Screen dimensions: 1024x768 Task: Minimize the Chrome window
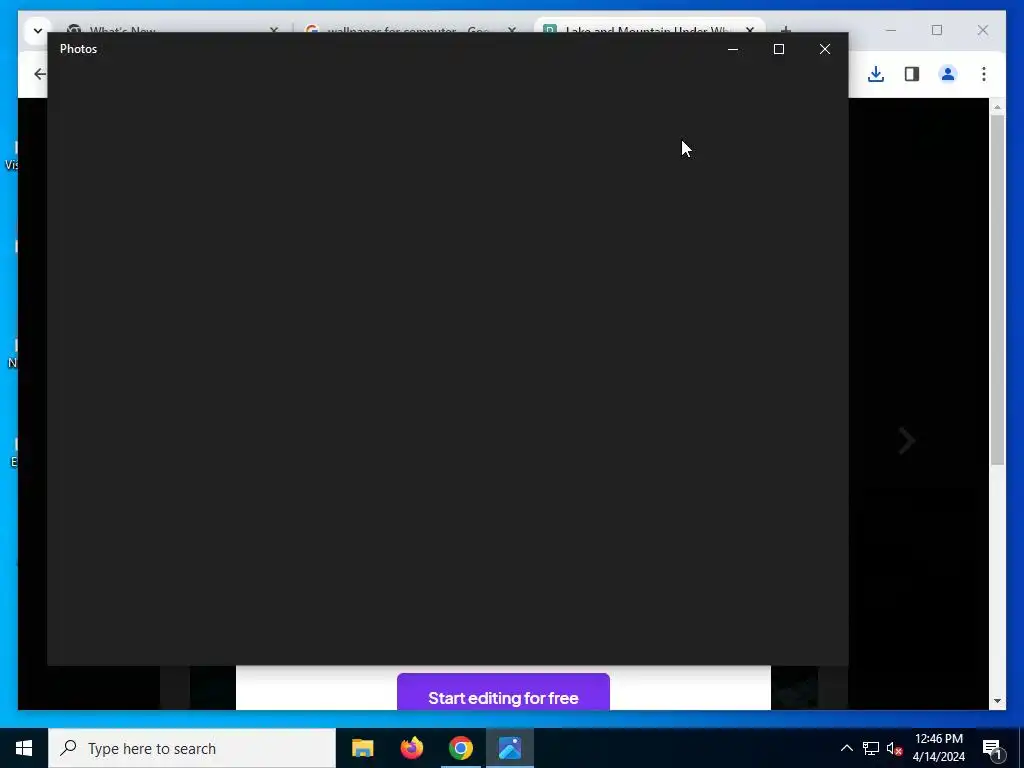890,30
